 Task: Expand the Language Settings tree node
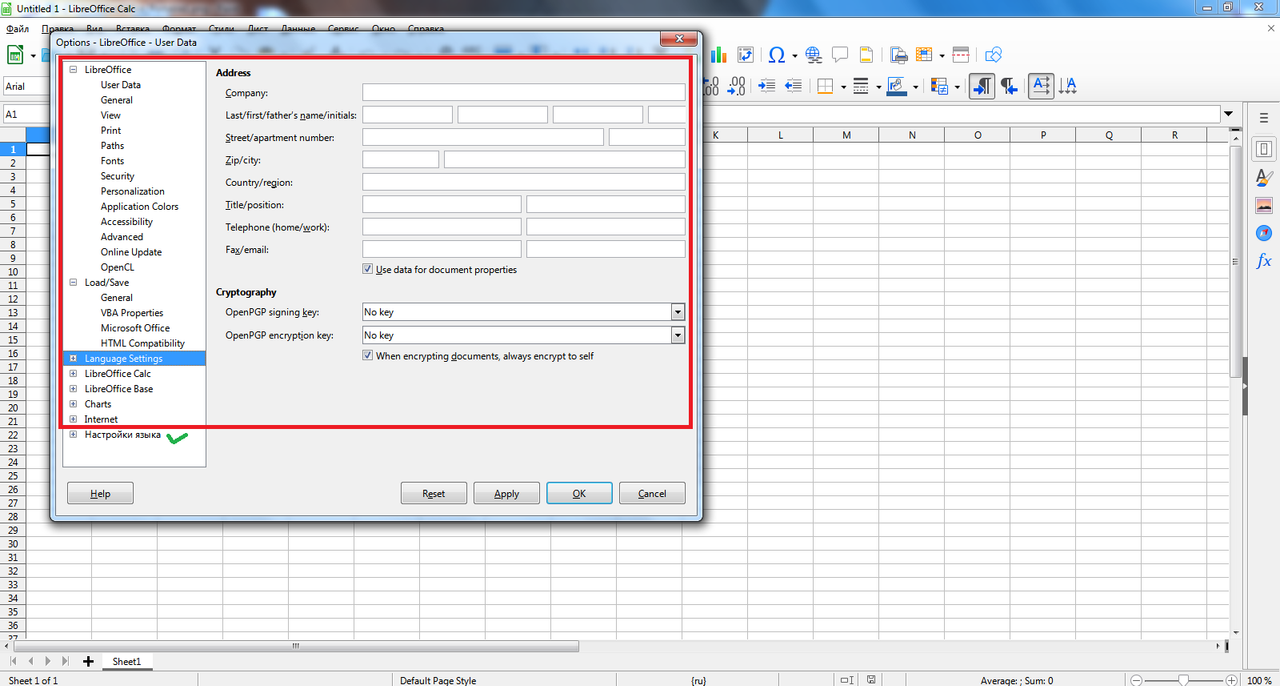click(x=73, y=358)
